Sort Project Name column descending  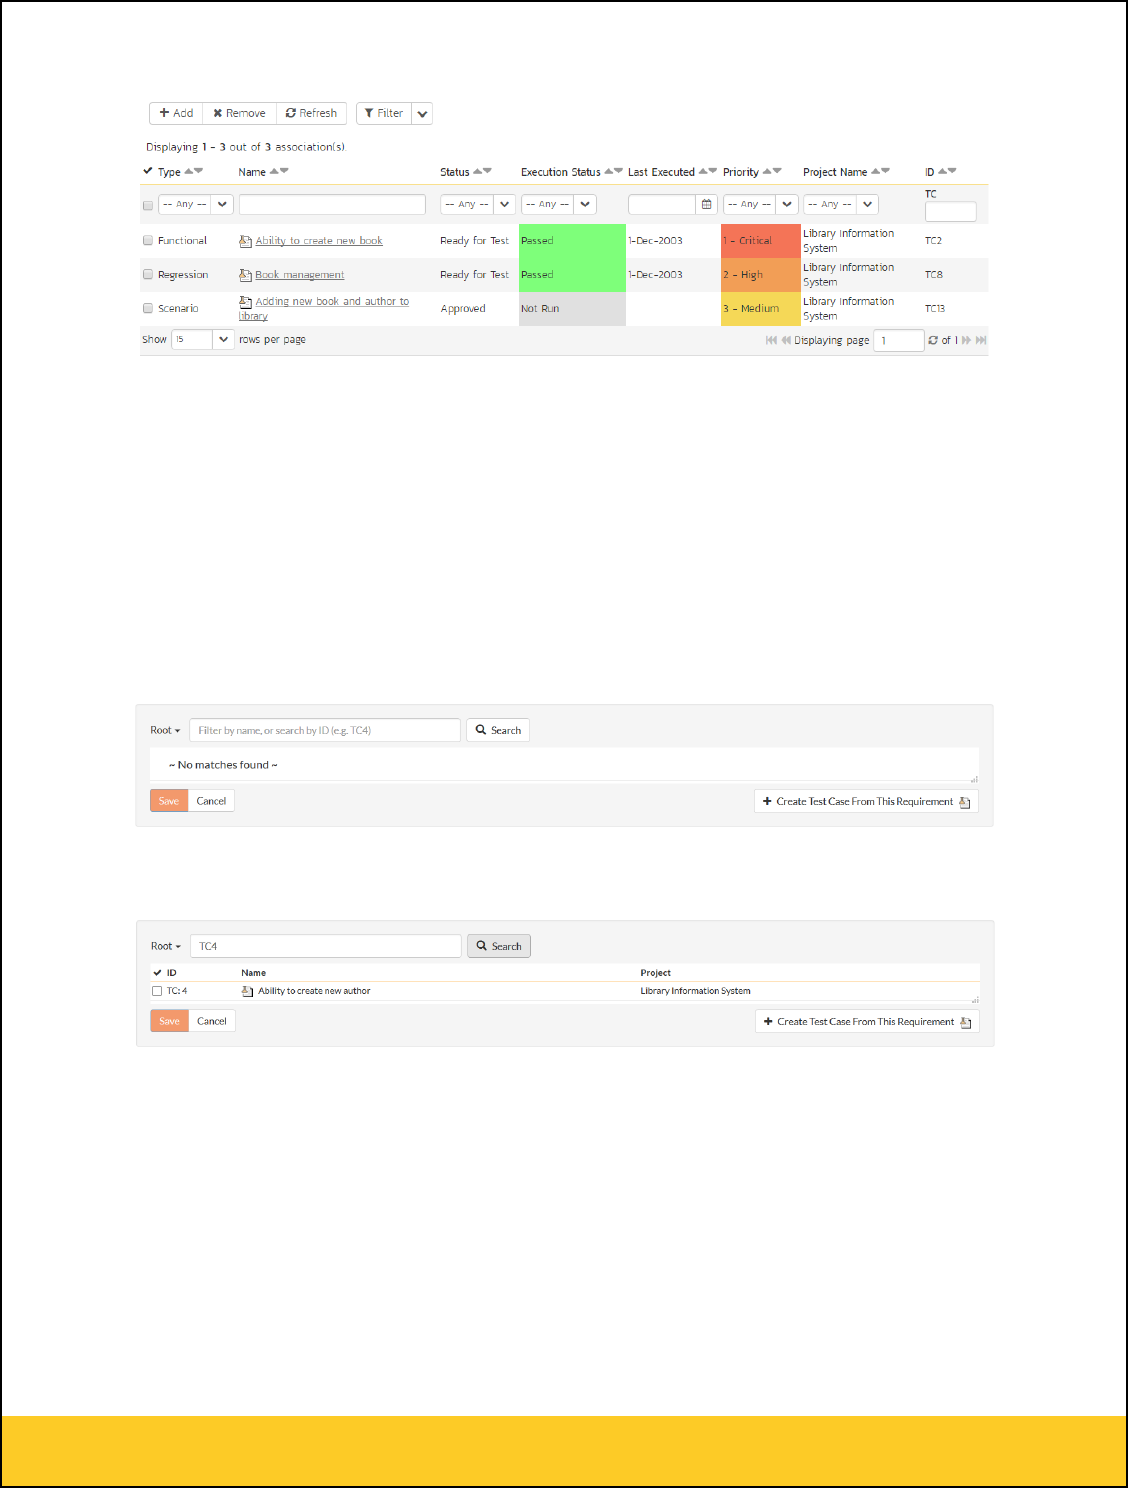[885, 171]
